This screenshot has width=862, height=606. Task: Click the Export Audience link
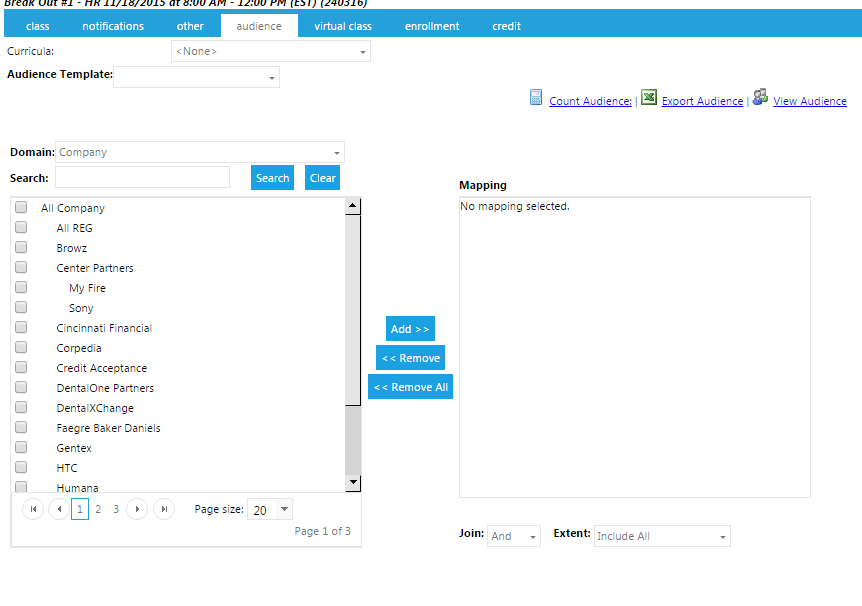tap(702, 101)
